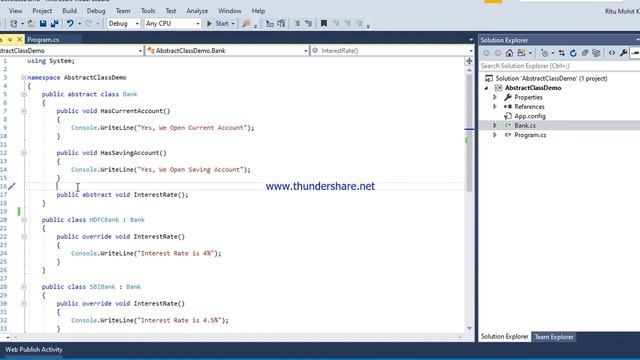Switch to the Team Explorer tab
The height and width of the screenshot is (360, 640).
[554, 337]
